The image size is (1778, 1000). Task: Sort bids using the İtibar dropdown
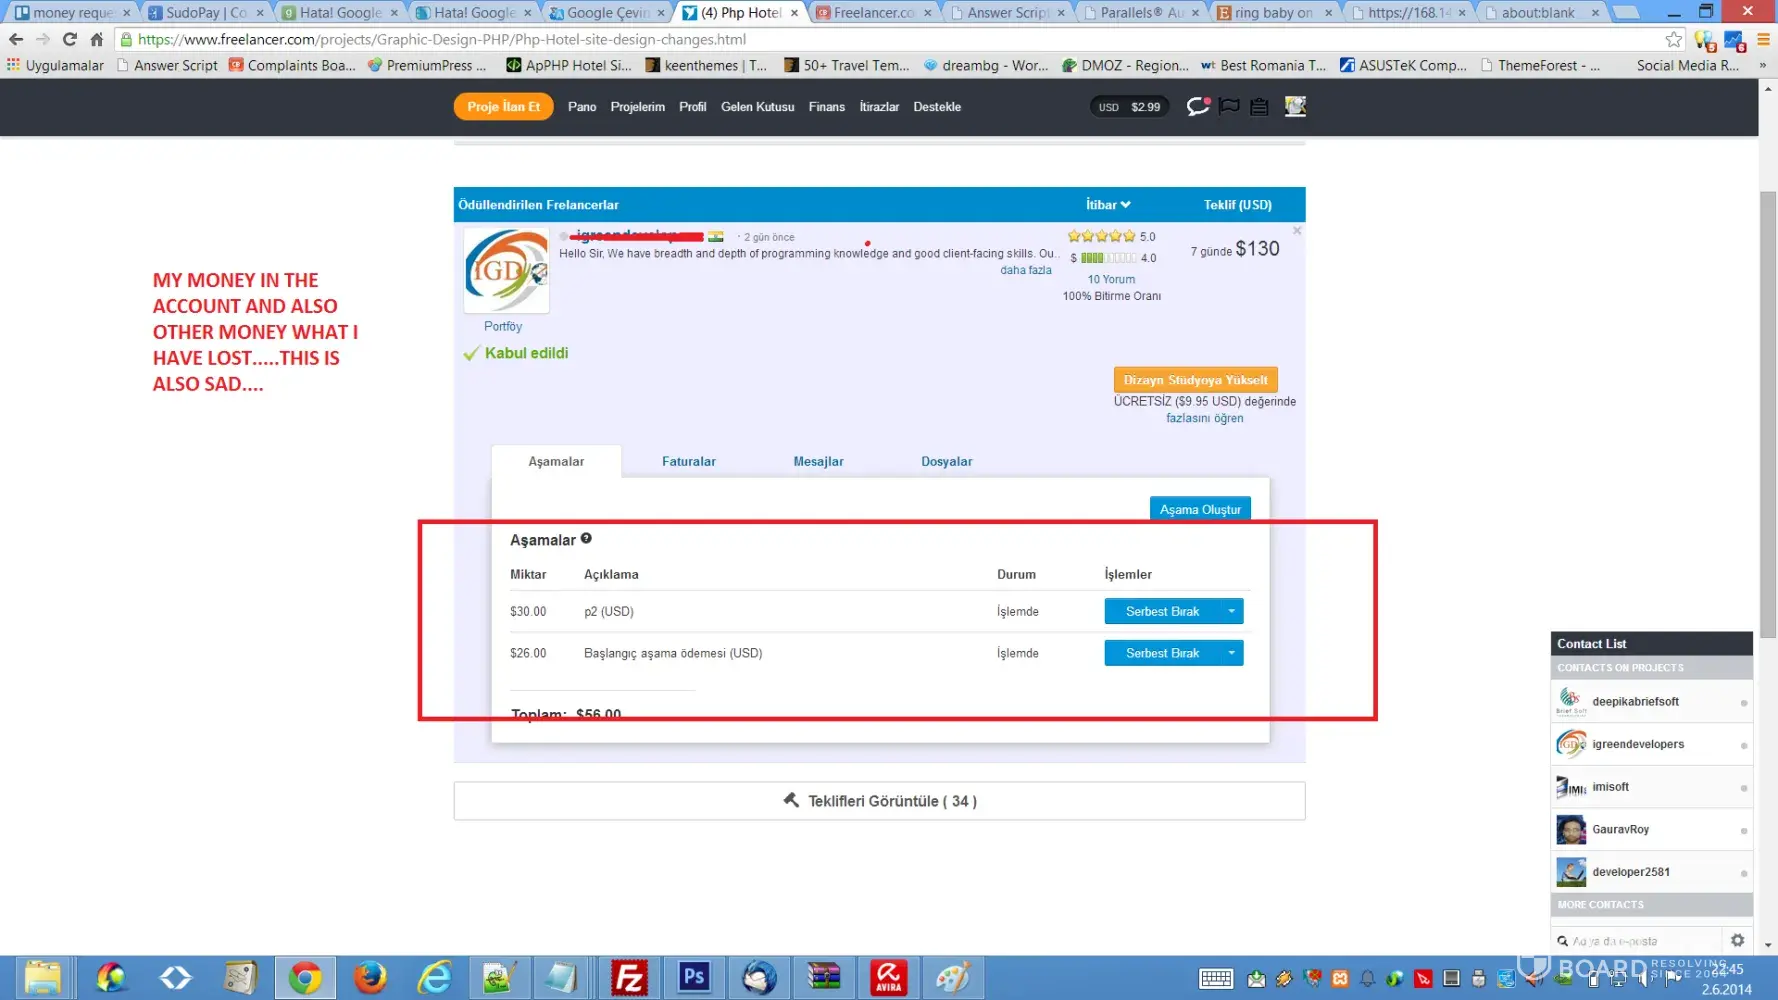[1108, 205]
